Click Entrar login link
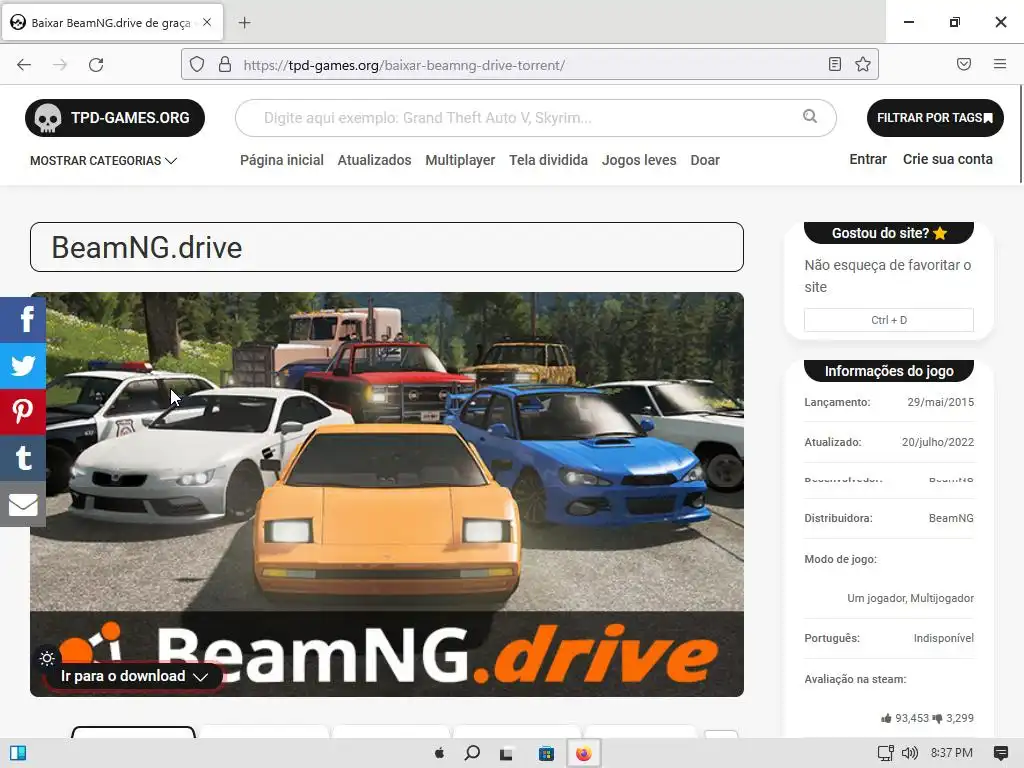This screenshot has height=768, width=1024. (x=868, y=159)
